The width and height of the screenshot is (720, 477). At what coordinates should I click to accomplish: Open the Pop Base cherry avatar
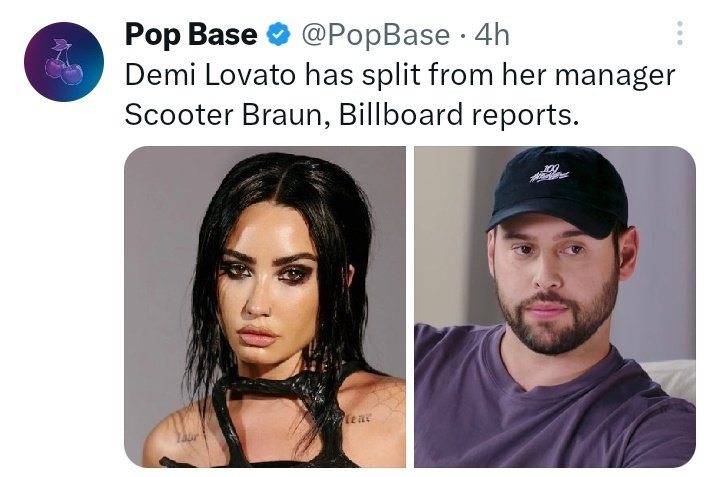point(64,62)
